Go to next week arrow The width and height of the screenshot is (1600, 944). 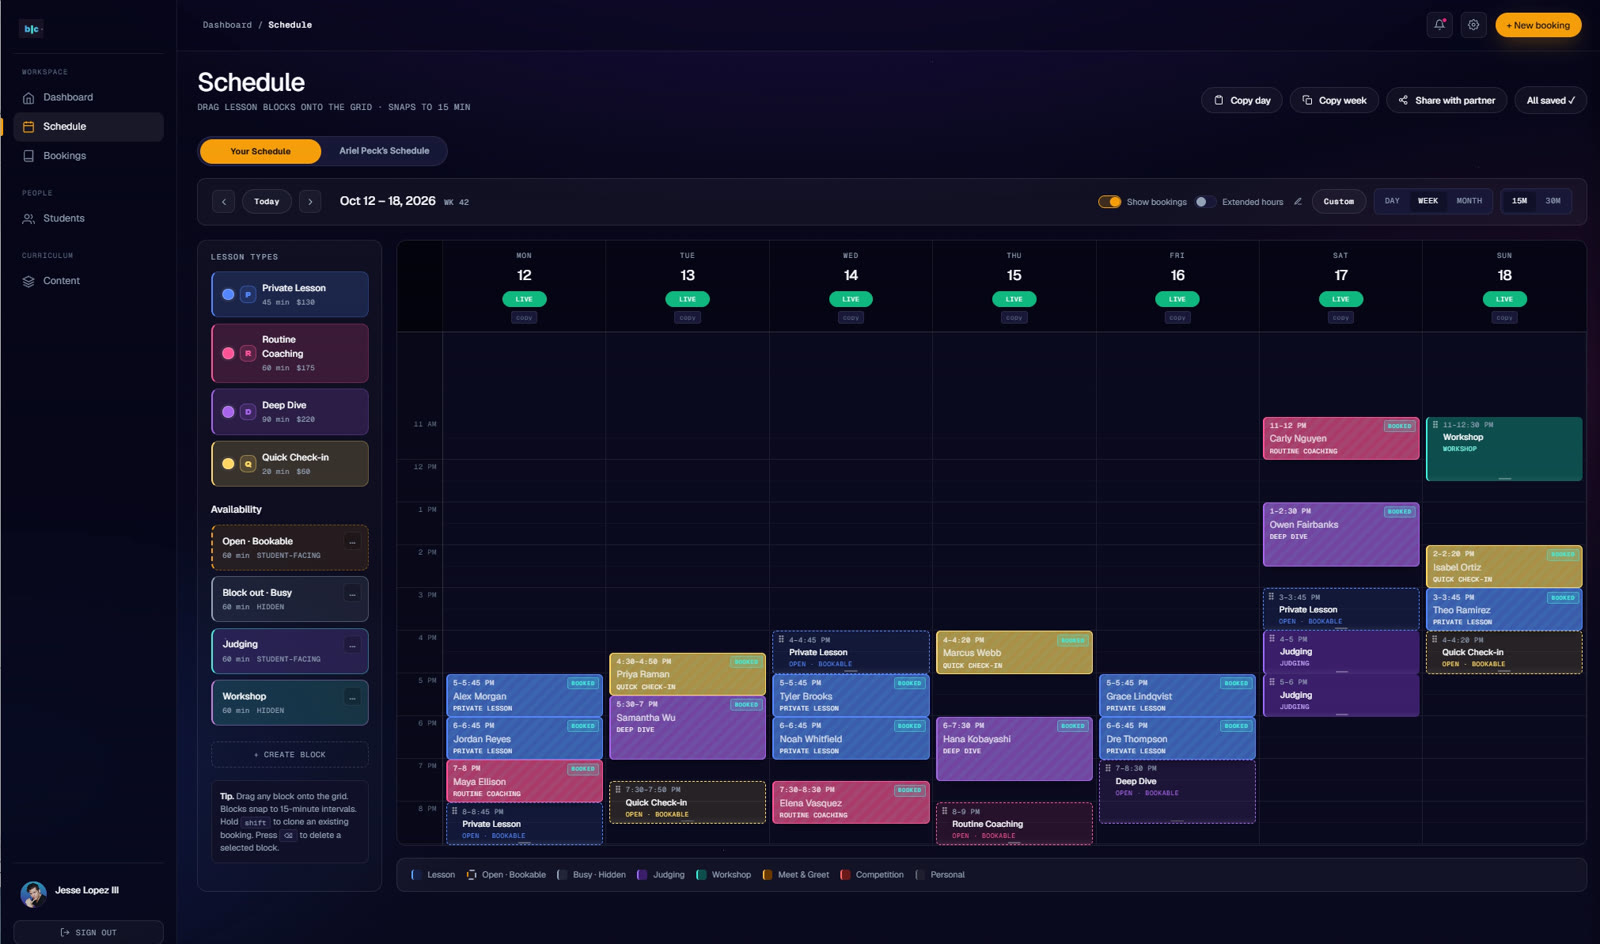(310, 202)
